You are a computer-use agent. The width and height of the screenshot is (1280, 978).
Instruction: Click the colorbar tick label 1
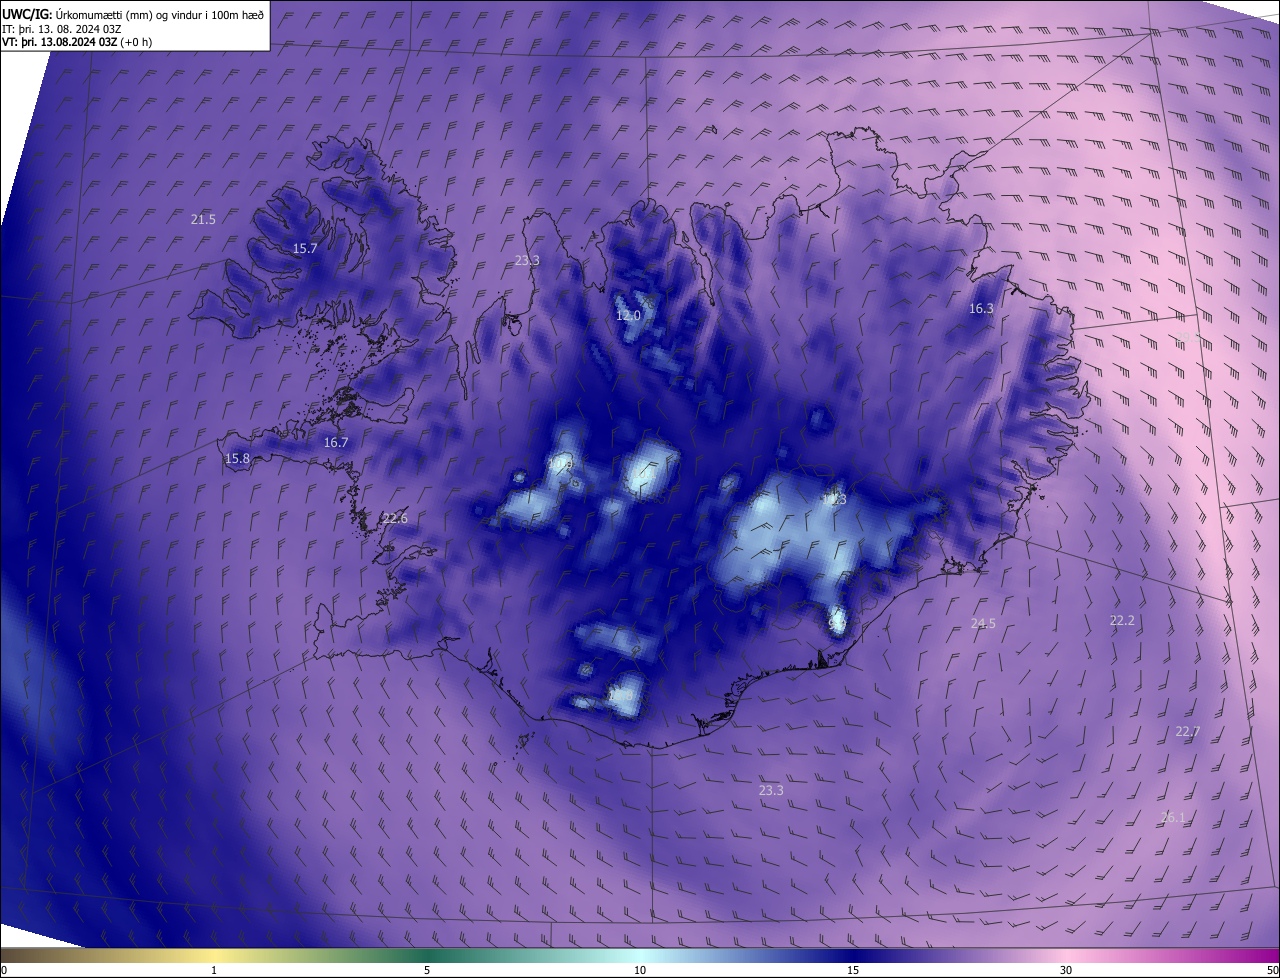[x=214, y=970]
